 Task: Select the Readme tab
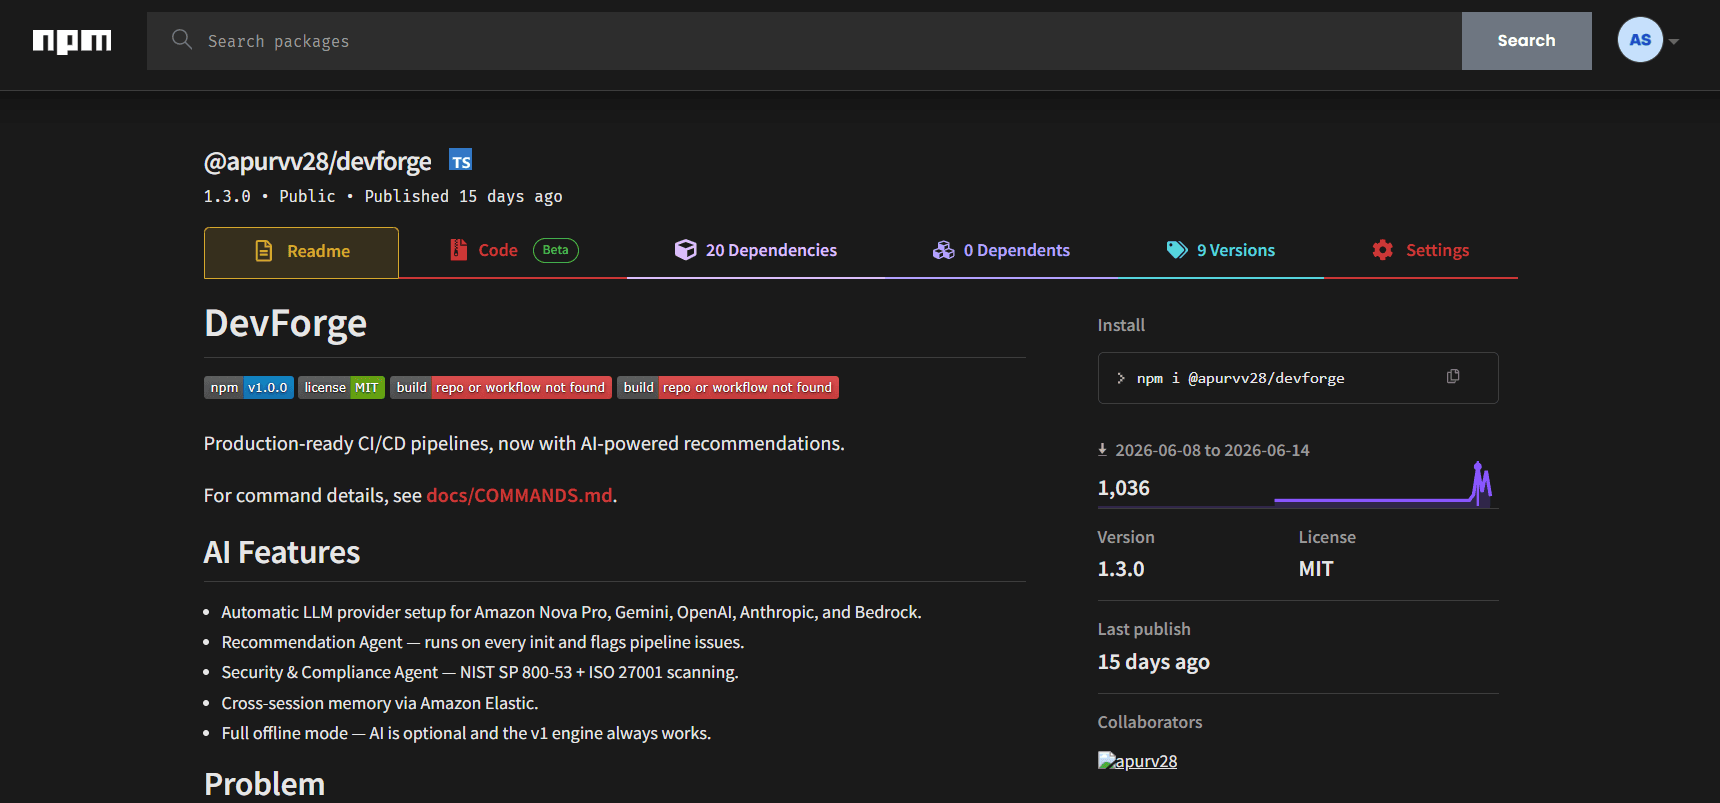[301, 252]
